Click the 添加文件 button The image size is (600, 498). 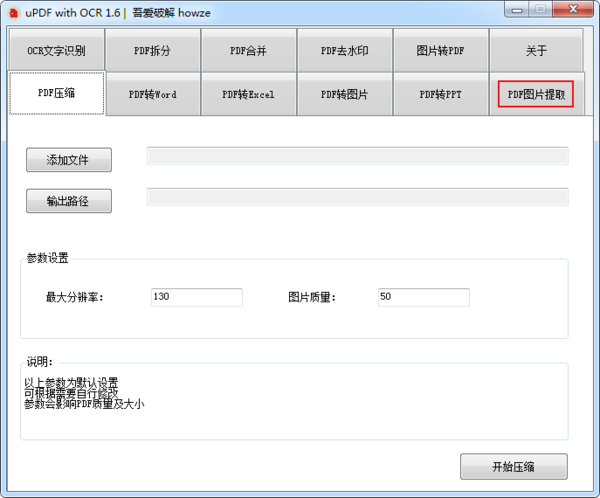68,160
